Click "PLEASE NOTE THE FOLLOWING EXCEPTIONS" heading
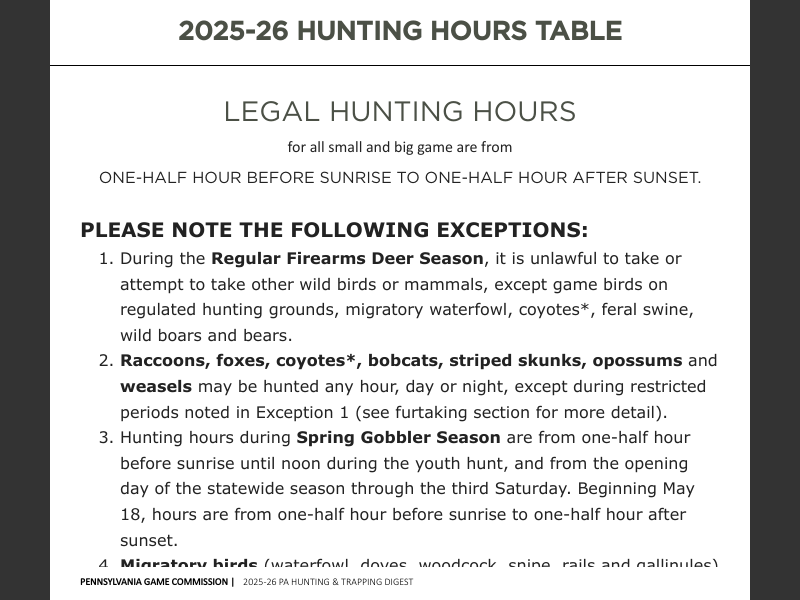The height and width of the screenshot is (600, 800). (x=334, y=230)
